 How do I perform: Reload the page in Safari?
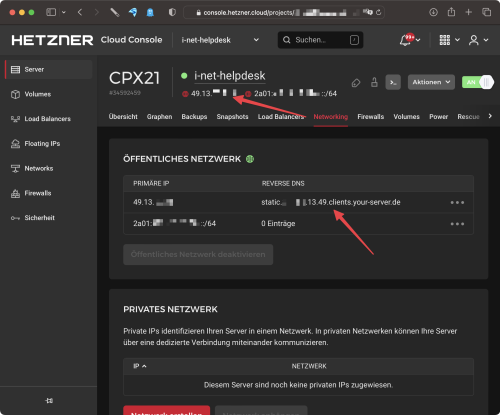(x=379, y=12)
